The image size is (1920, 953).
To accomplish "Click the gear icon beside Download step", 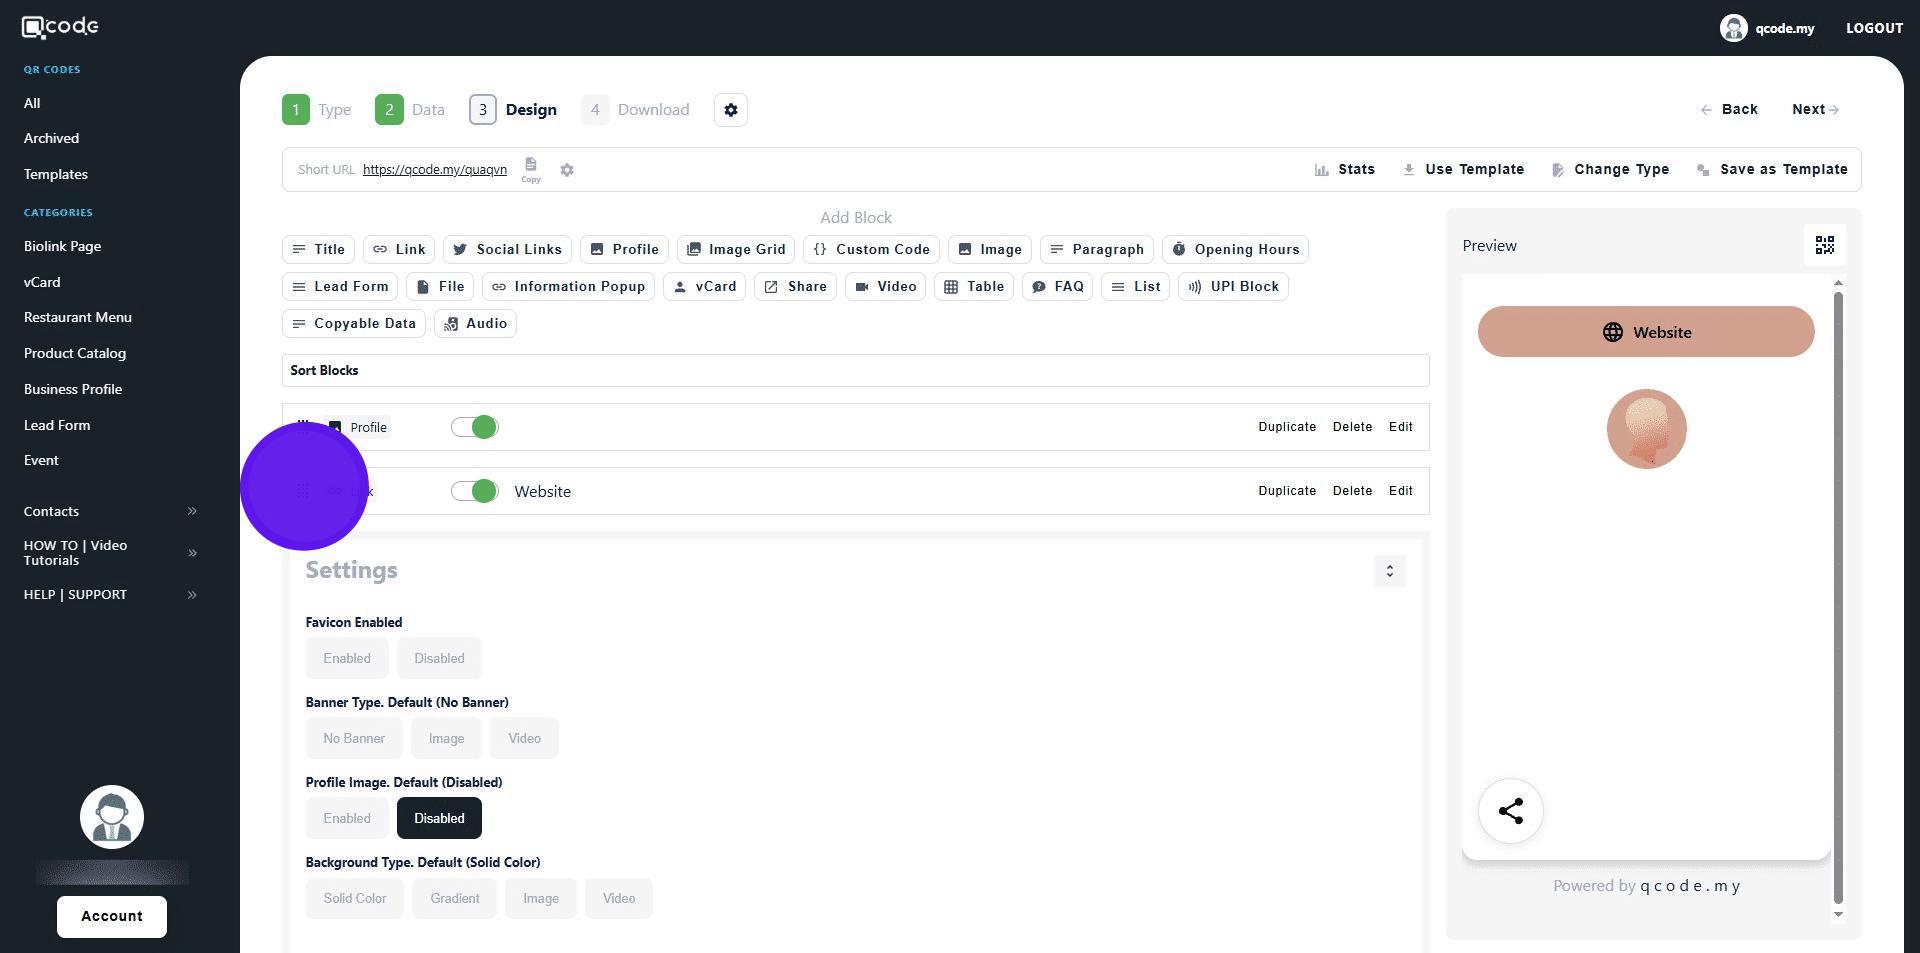I will [x=731, y=110].
